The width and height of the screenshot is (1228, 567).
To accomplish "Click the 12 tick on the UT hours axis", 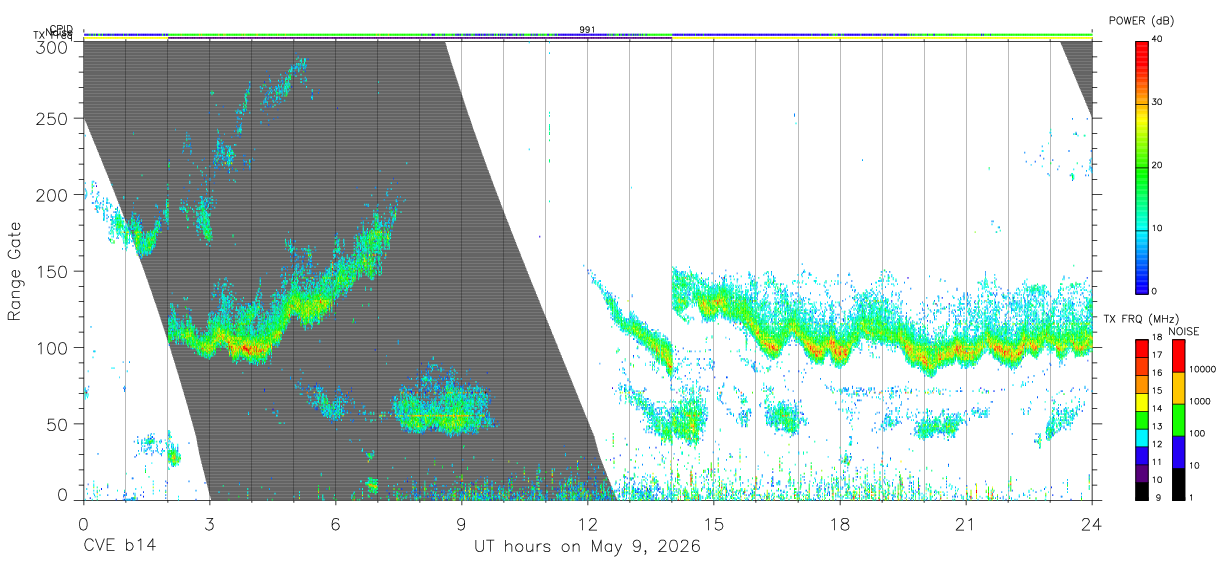I will 588,524.
